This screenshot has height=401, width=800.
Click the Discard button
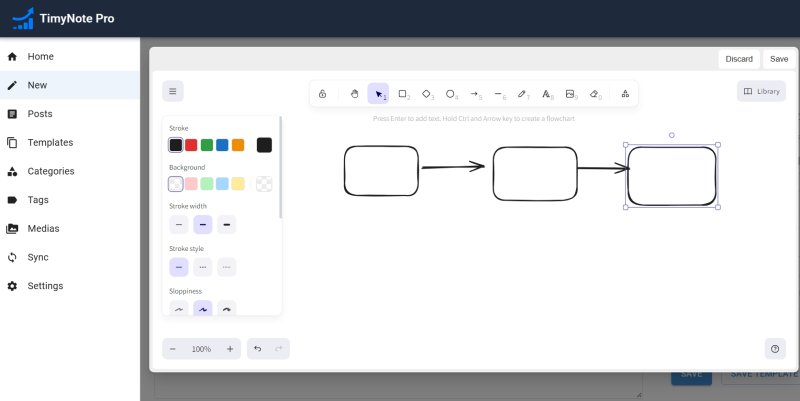[x=739, y=59]
